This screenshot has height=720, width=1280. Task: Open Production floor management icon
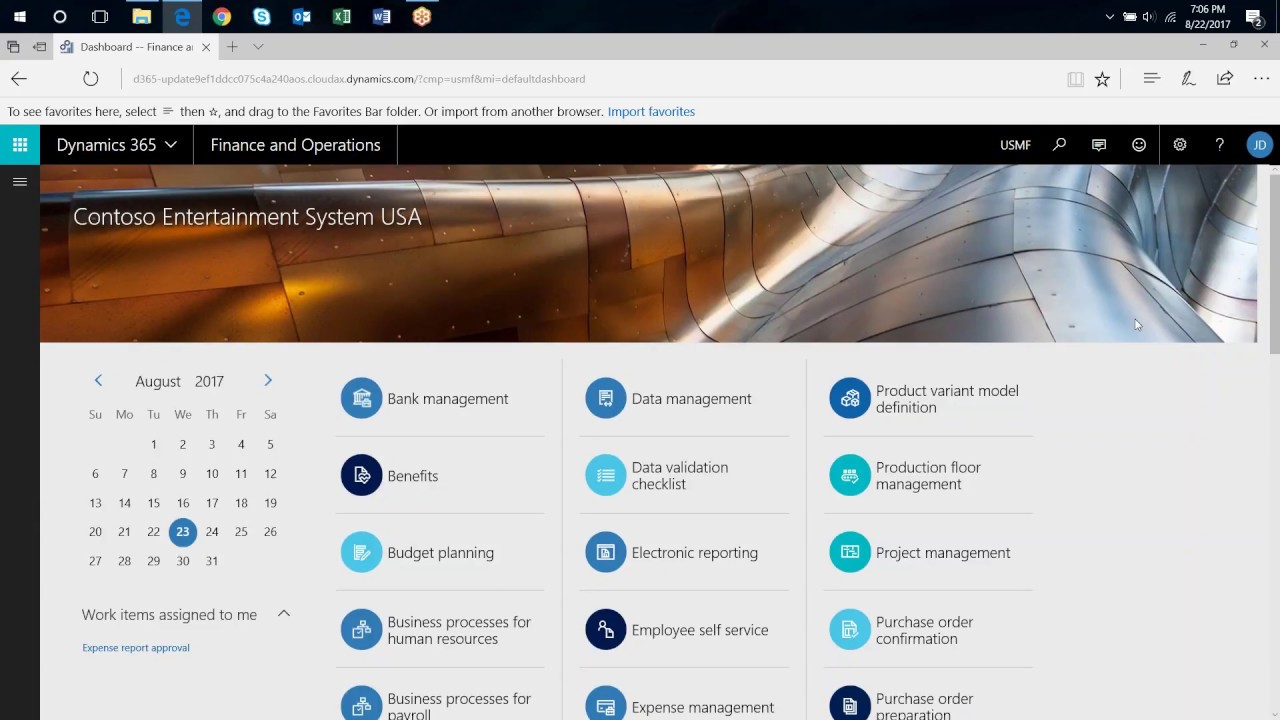click(x=850, y=475)
